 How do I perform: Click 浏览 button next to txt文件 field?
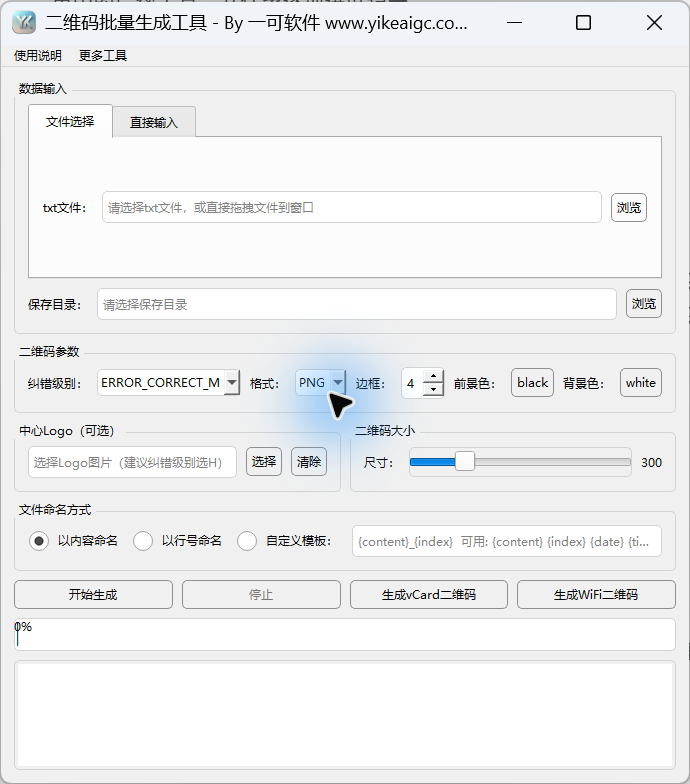[628, 208]
